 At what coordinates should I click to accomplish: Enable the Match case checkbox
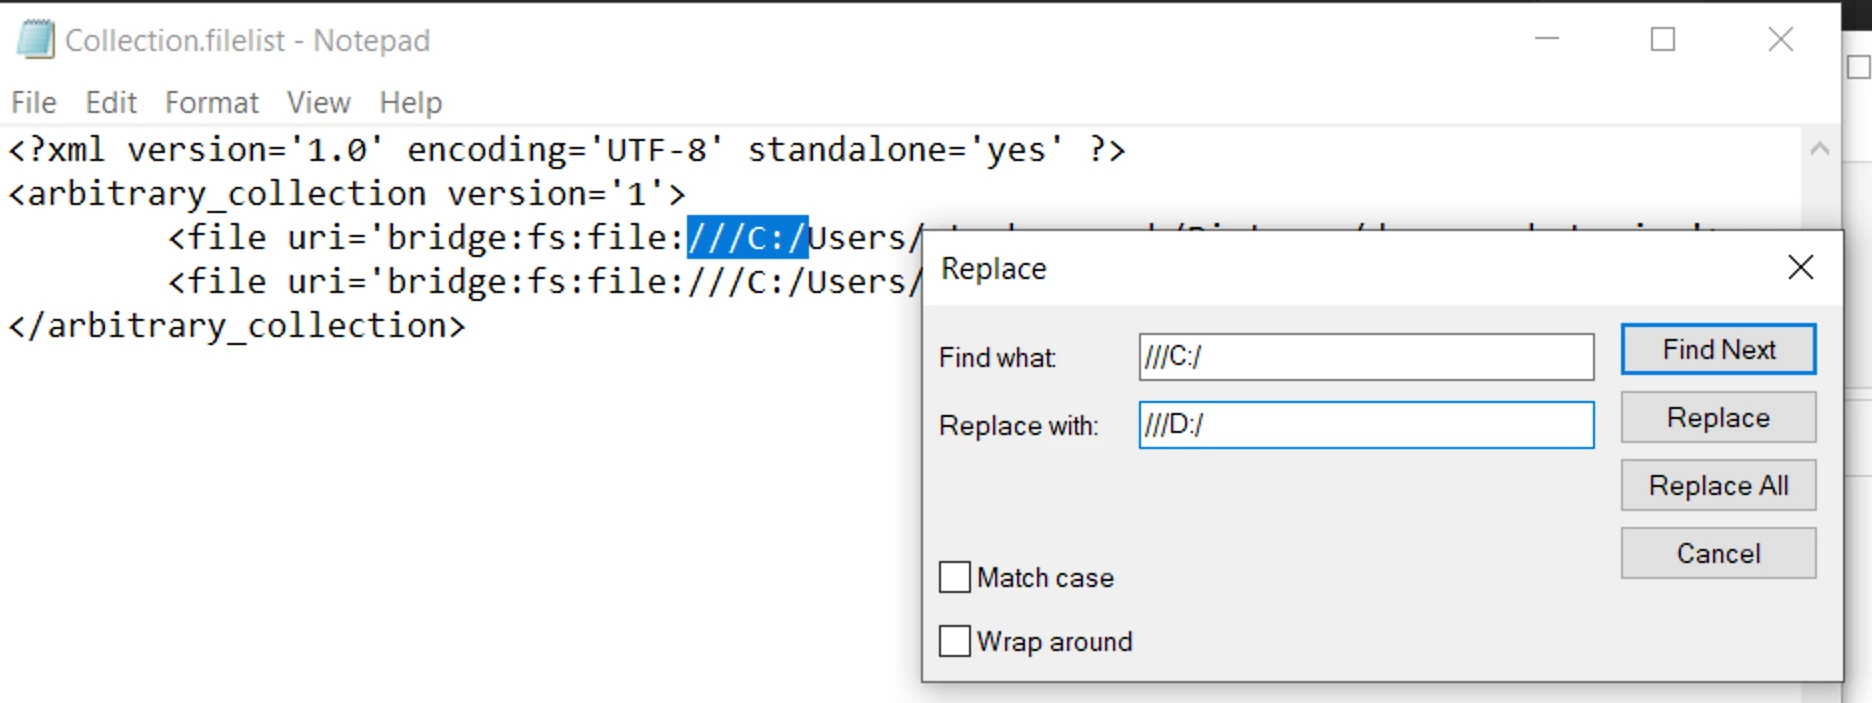pyautogui.click(x=955, y=577)
